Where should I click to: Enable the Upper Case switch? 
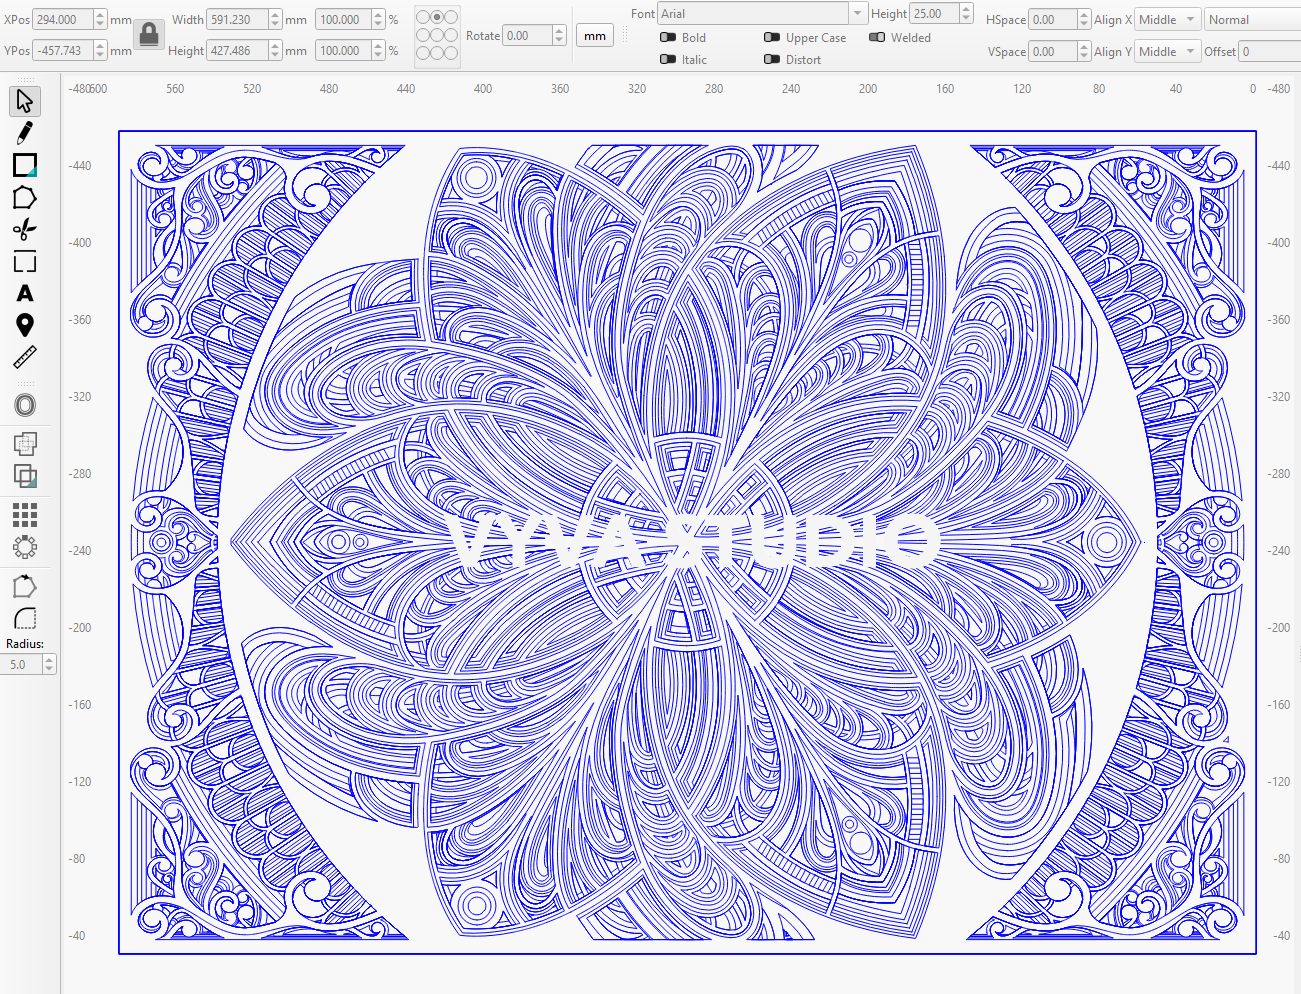tap(772, 37)
